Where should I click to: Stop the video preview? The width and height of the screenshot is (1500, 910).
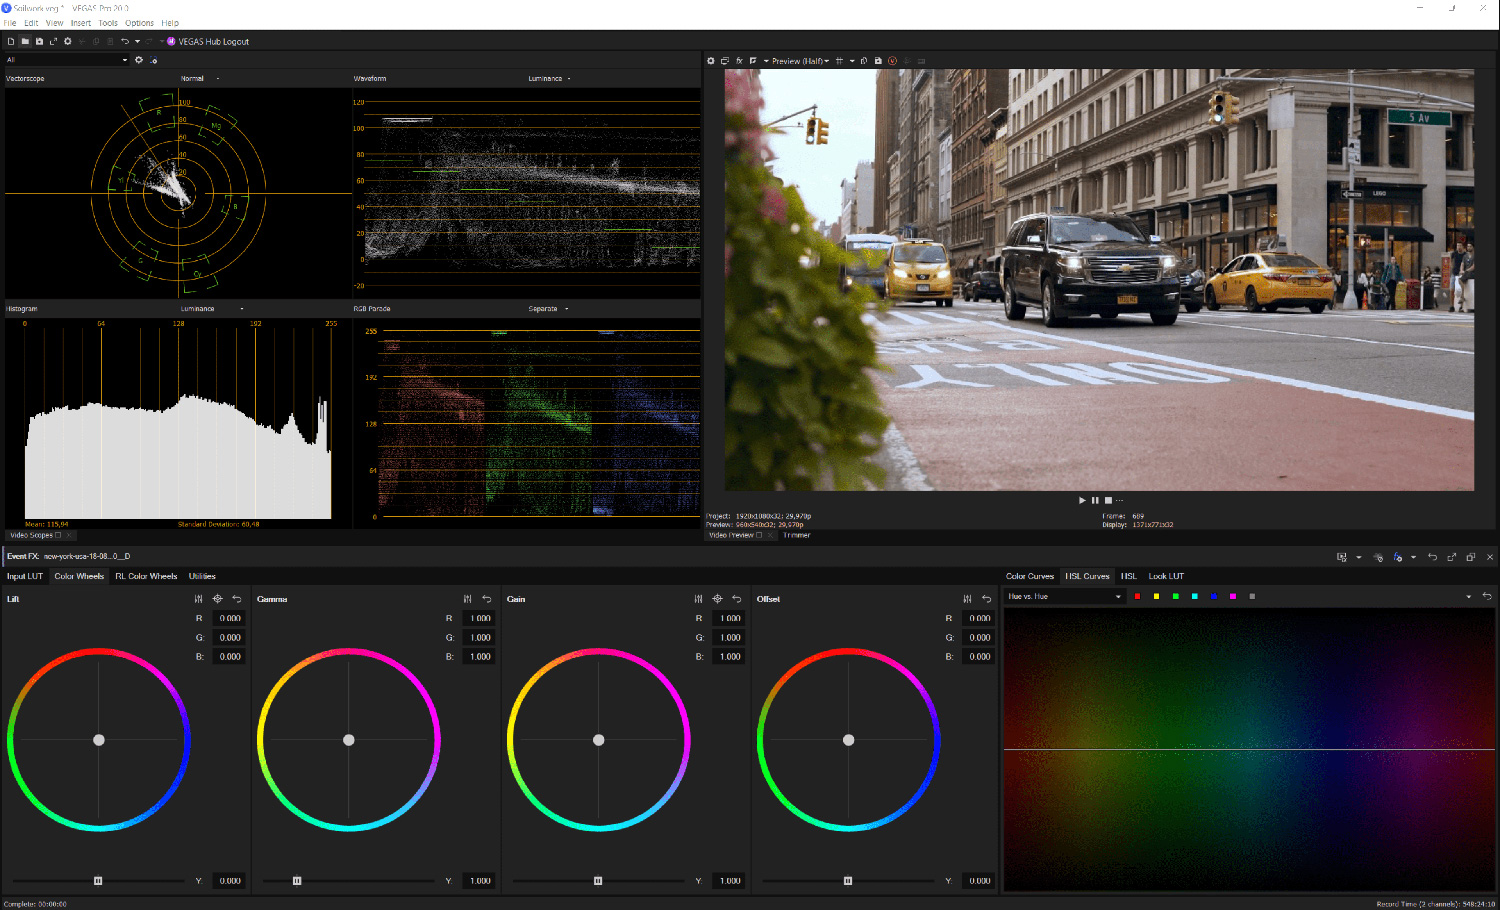(1108, 500)
